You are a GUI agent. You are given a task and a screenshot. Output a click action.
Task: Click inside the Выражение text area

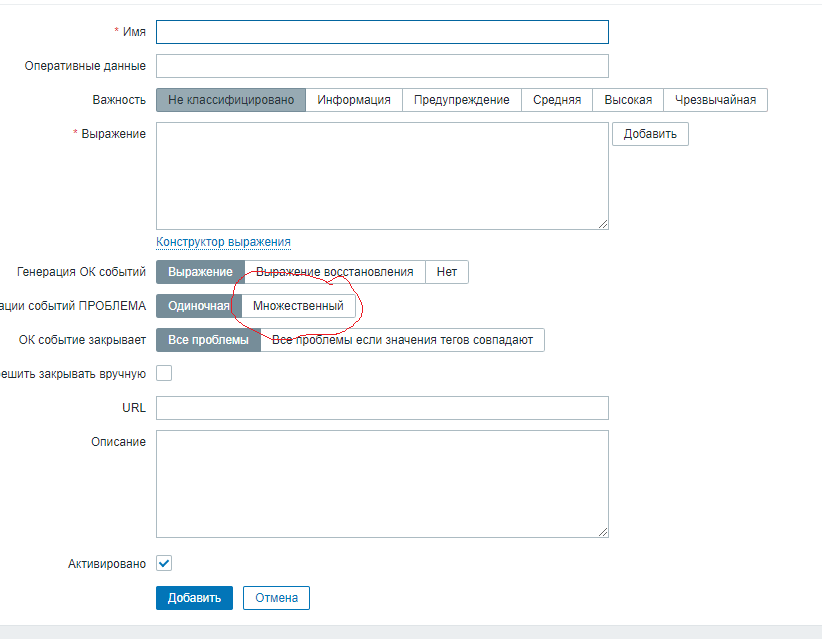click(382, 176)
